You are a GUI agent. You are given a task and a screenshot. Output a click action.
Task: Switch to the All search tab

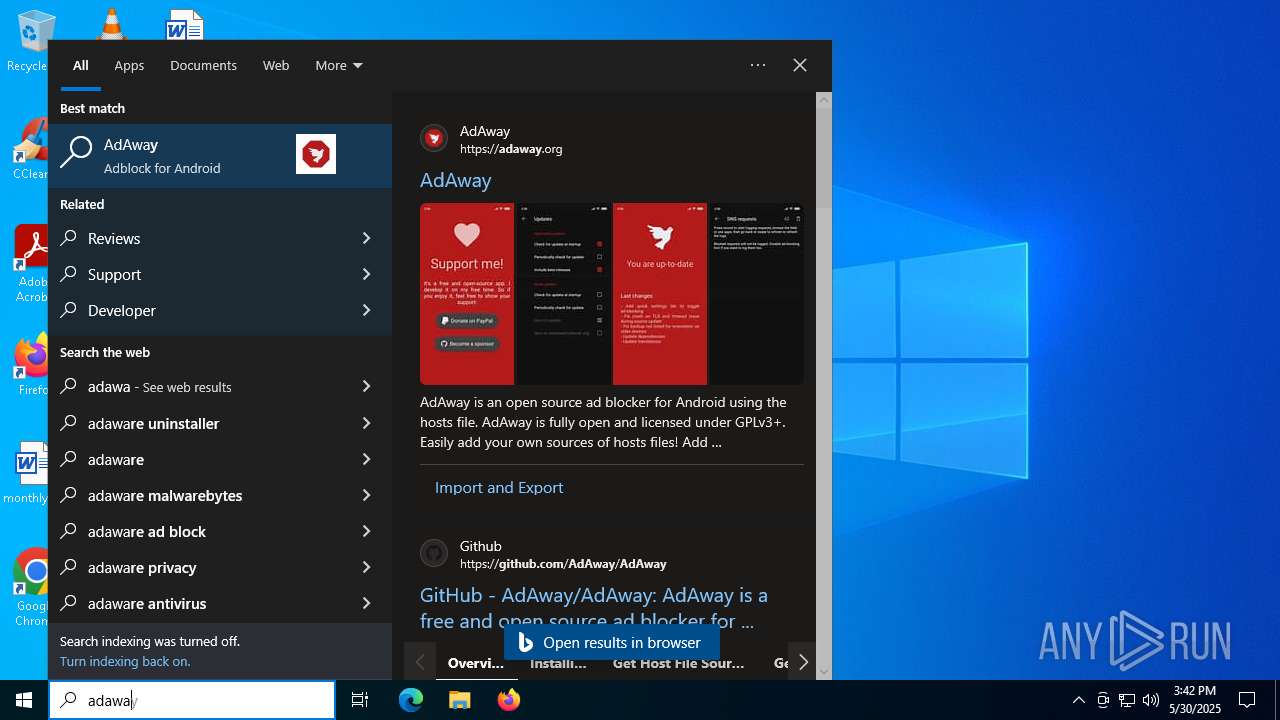point(81,65)
